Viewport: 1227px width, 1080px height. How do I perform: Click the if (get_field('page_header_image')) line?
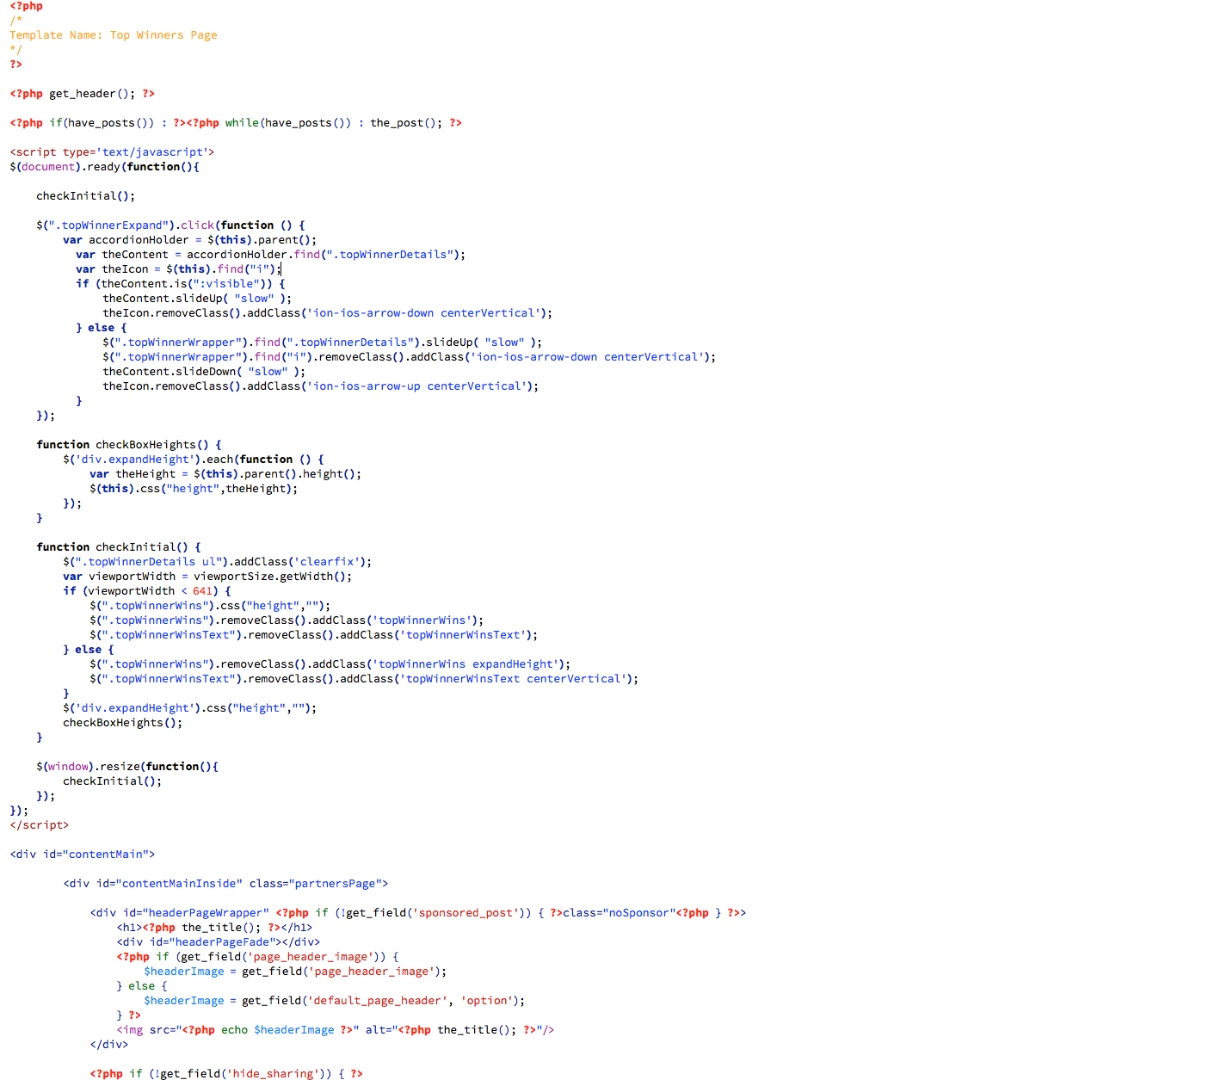258,957
